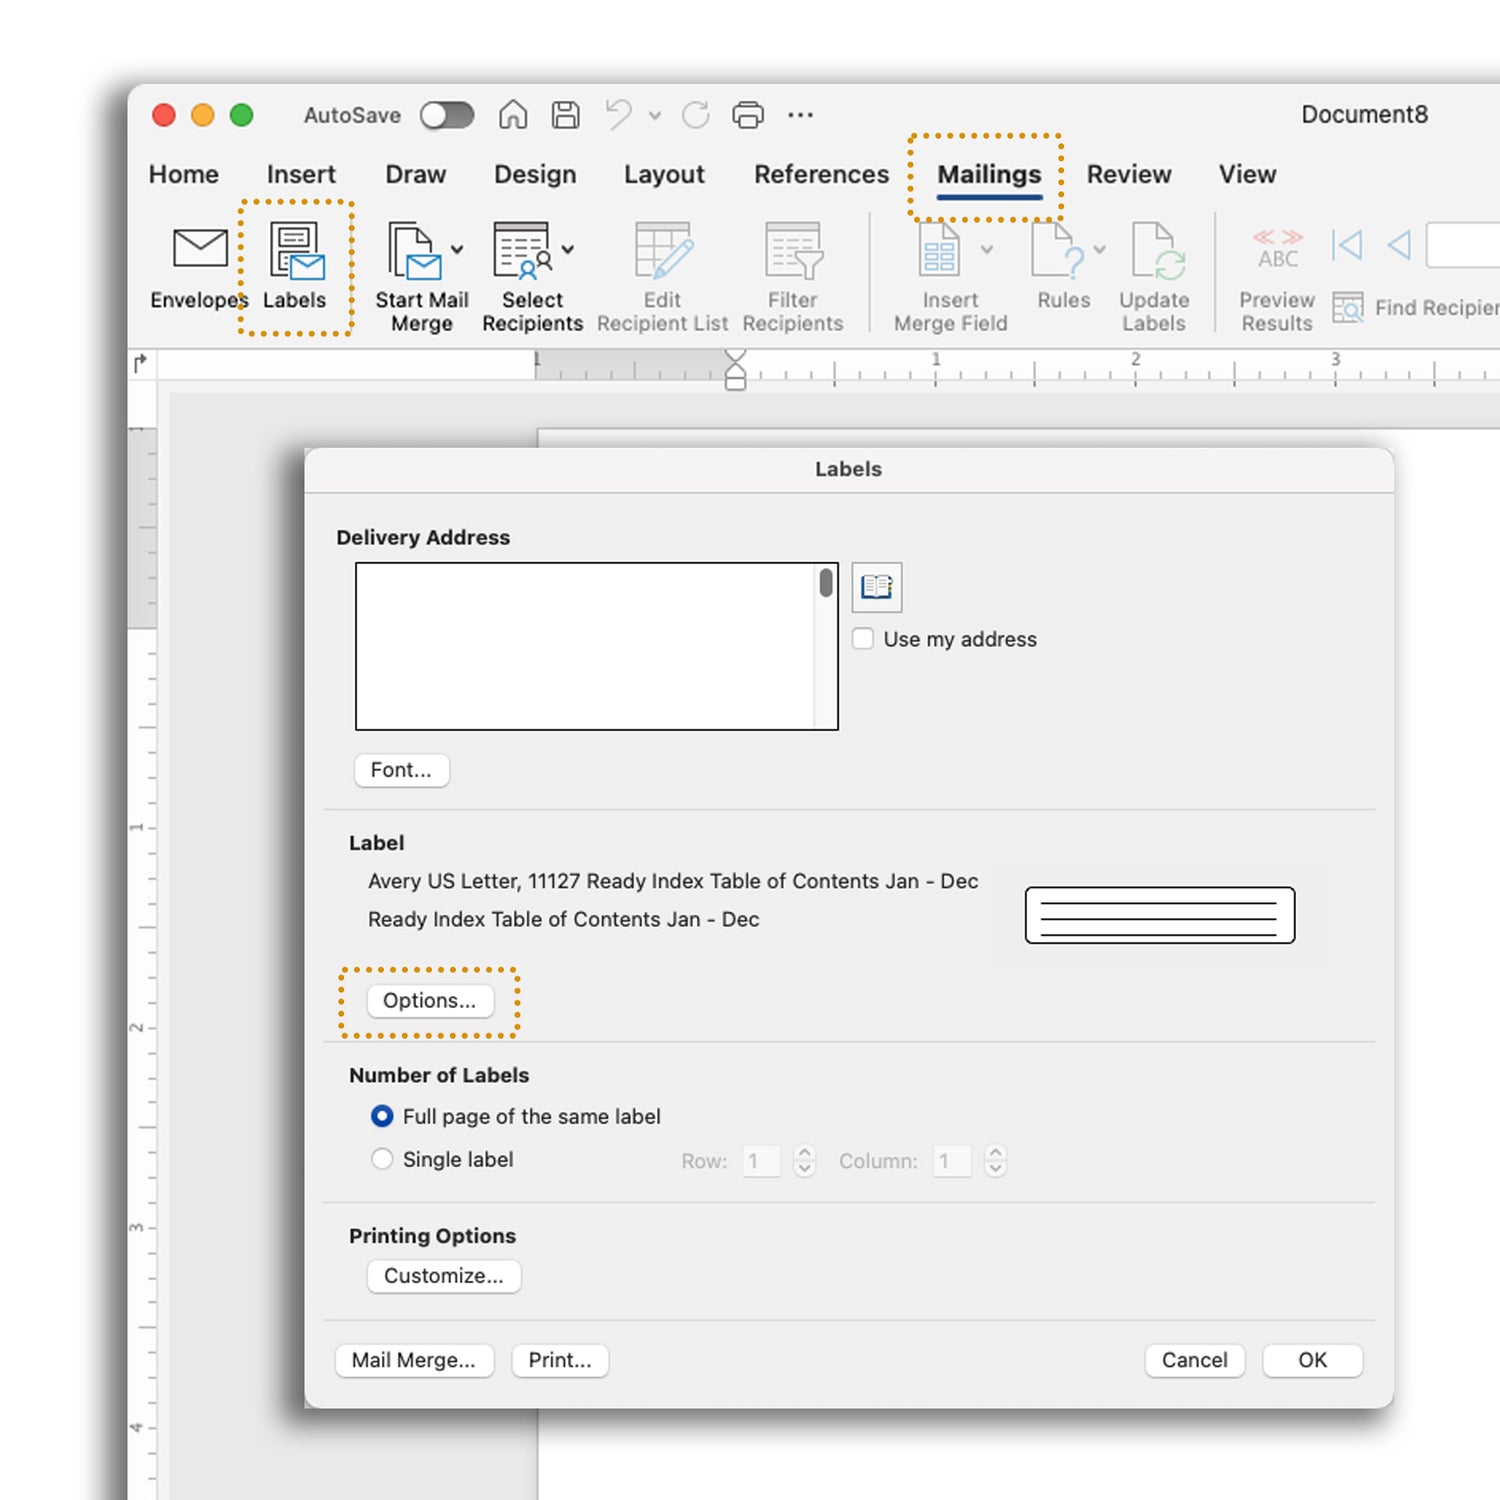Click the Start Mail Merge icon
The width and height of the screenshot is (1500, 1500).
coord(414,250)
